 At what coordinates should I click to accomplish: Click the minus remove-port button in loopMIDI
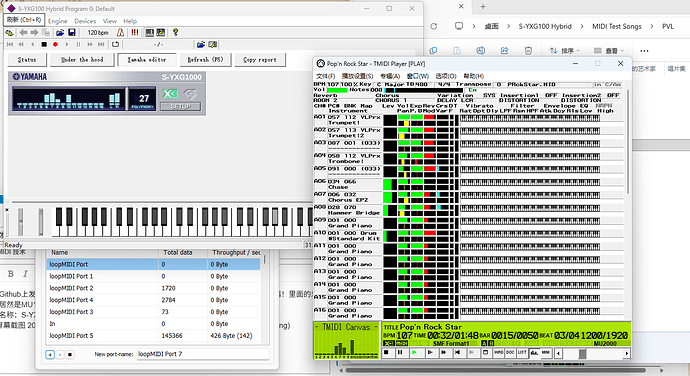click(x=60, y=354)
